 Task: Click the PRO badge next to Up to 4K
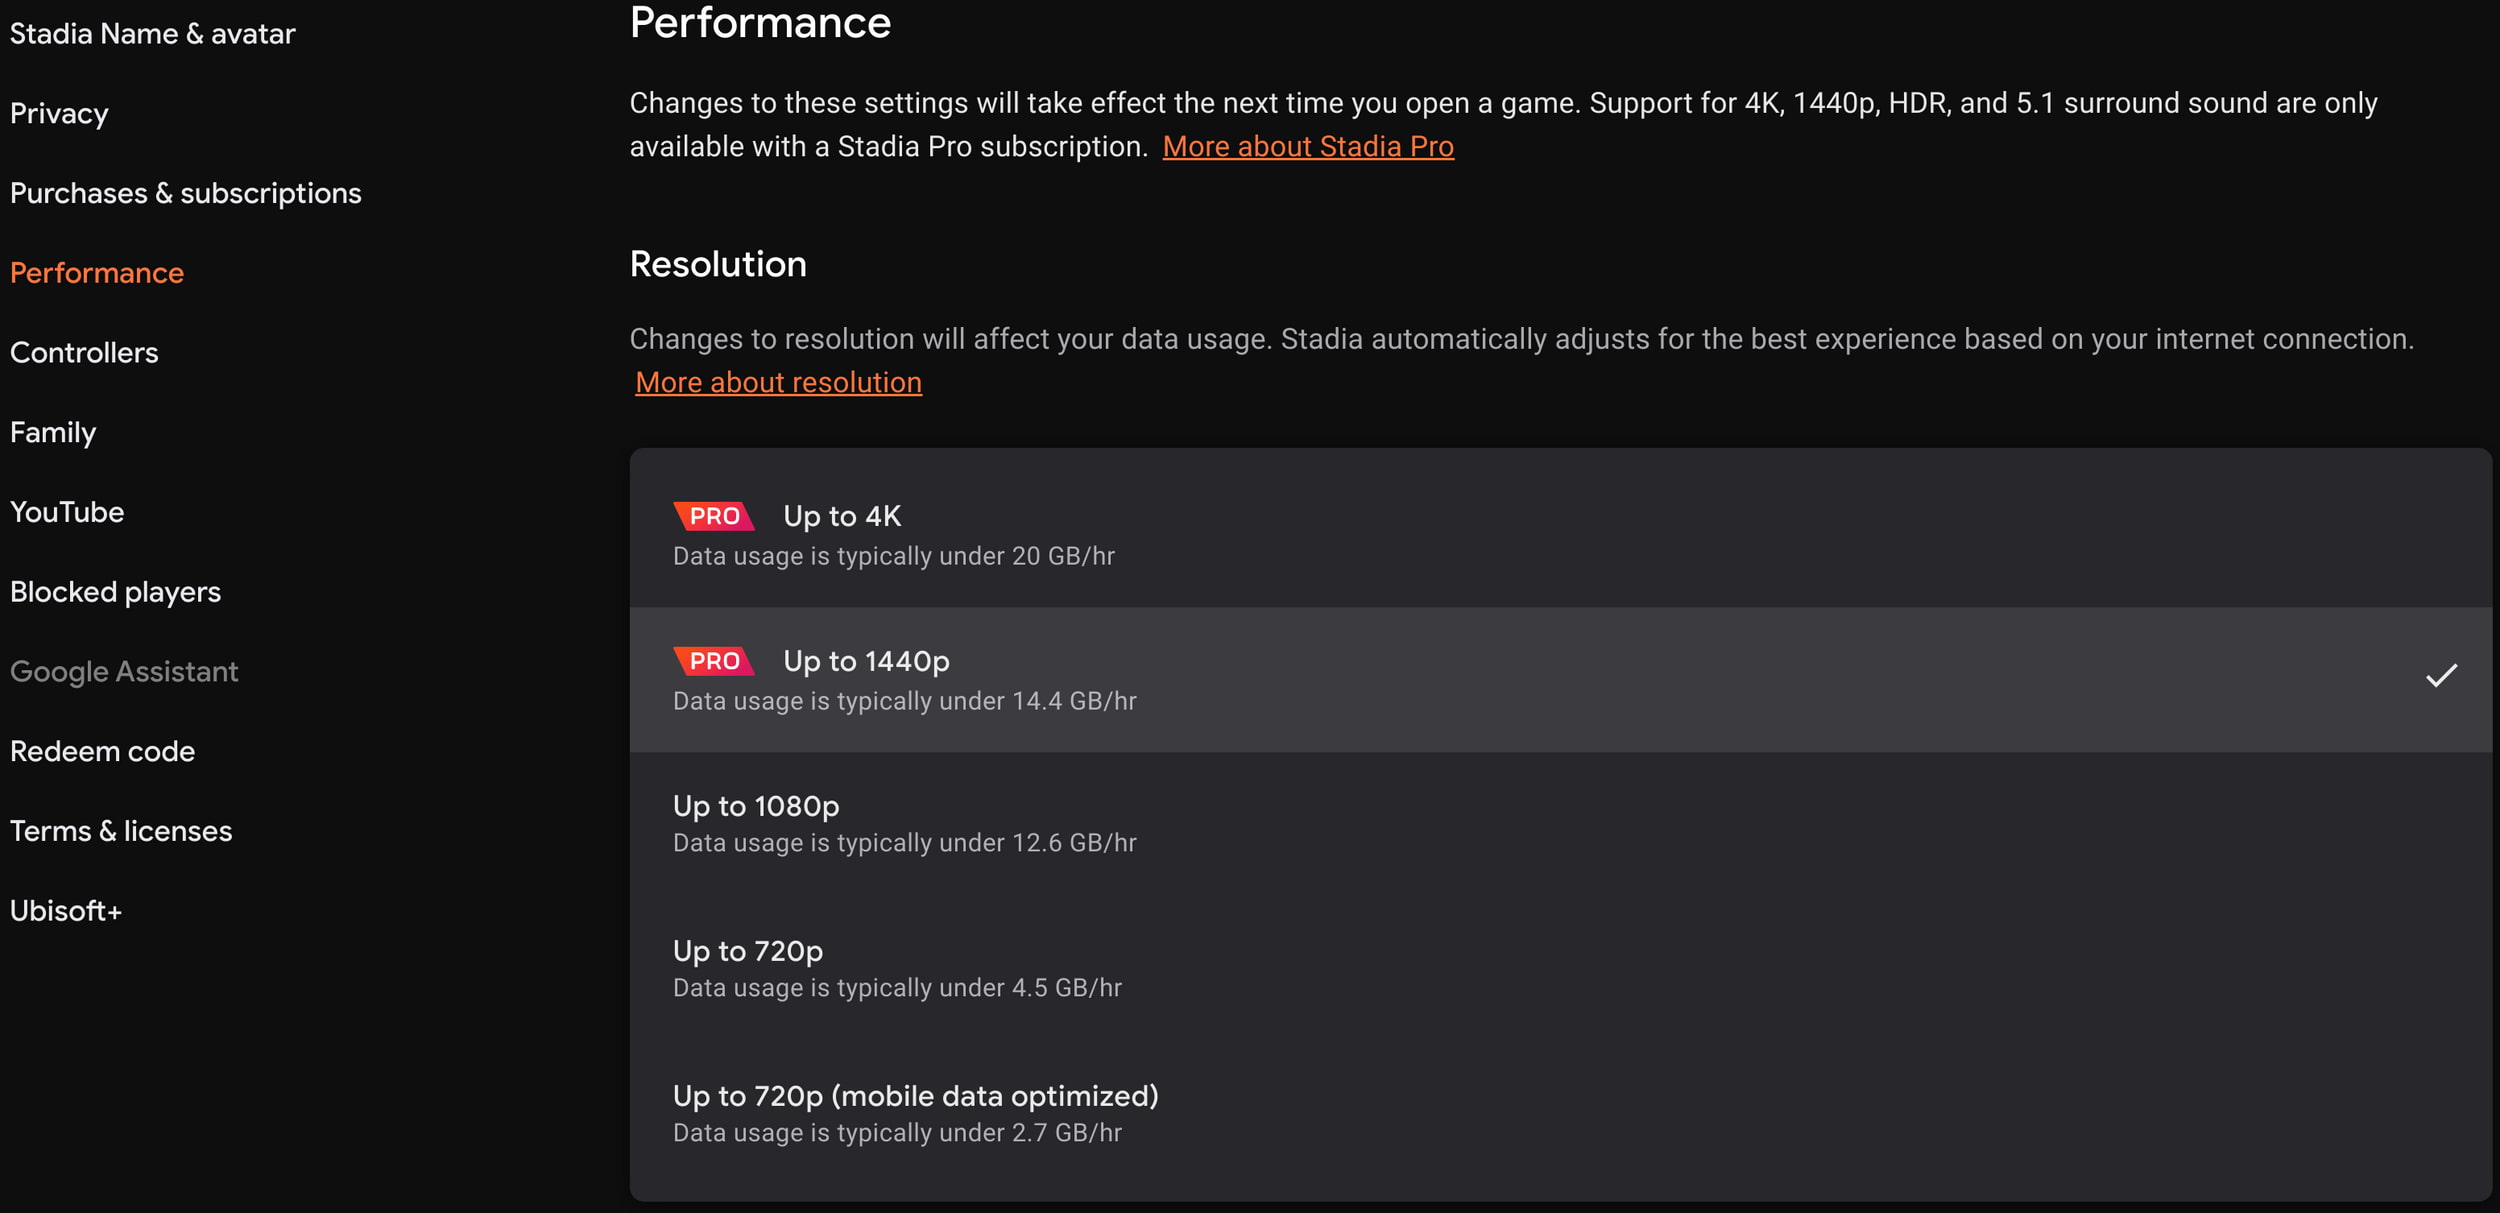[x=714, y=516]
